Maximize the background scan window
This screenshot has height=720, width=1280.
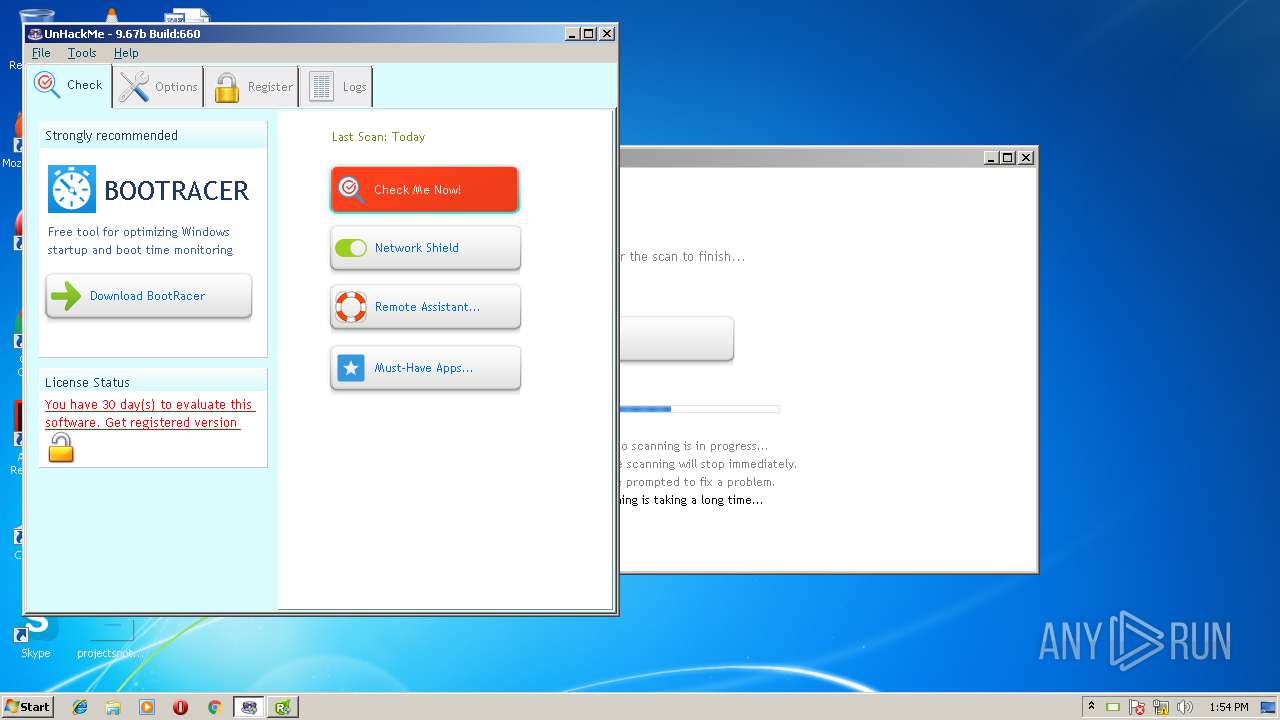coord(1008,157)
